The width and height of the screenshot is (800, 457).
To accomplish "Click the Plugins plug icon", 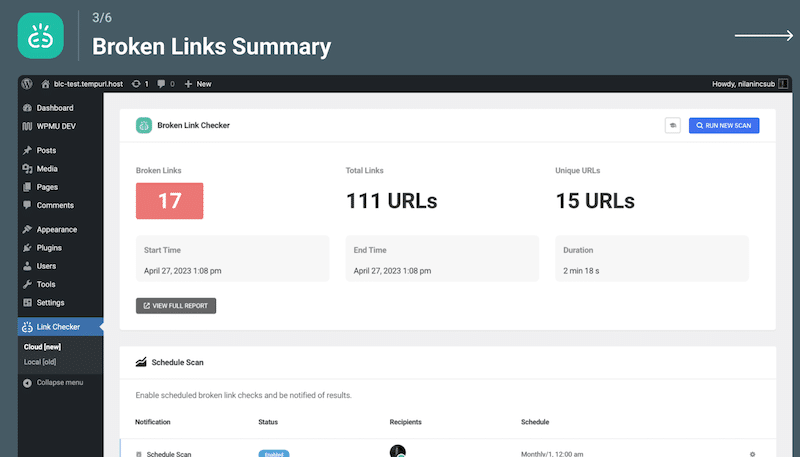I will coord(28,248).
